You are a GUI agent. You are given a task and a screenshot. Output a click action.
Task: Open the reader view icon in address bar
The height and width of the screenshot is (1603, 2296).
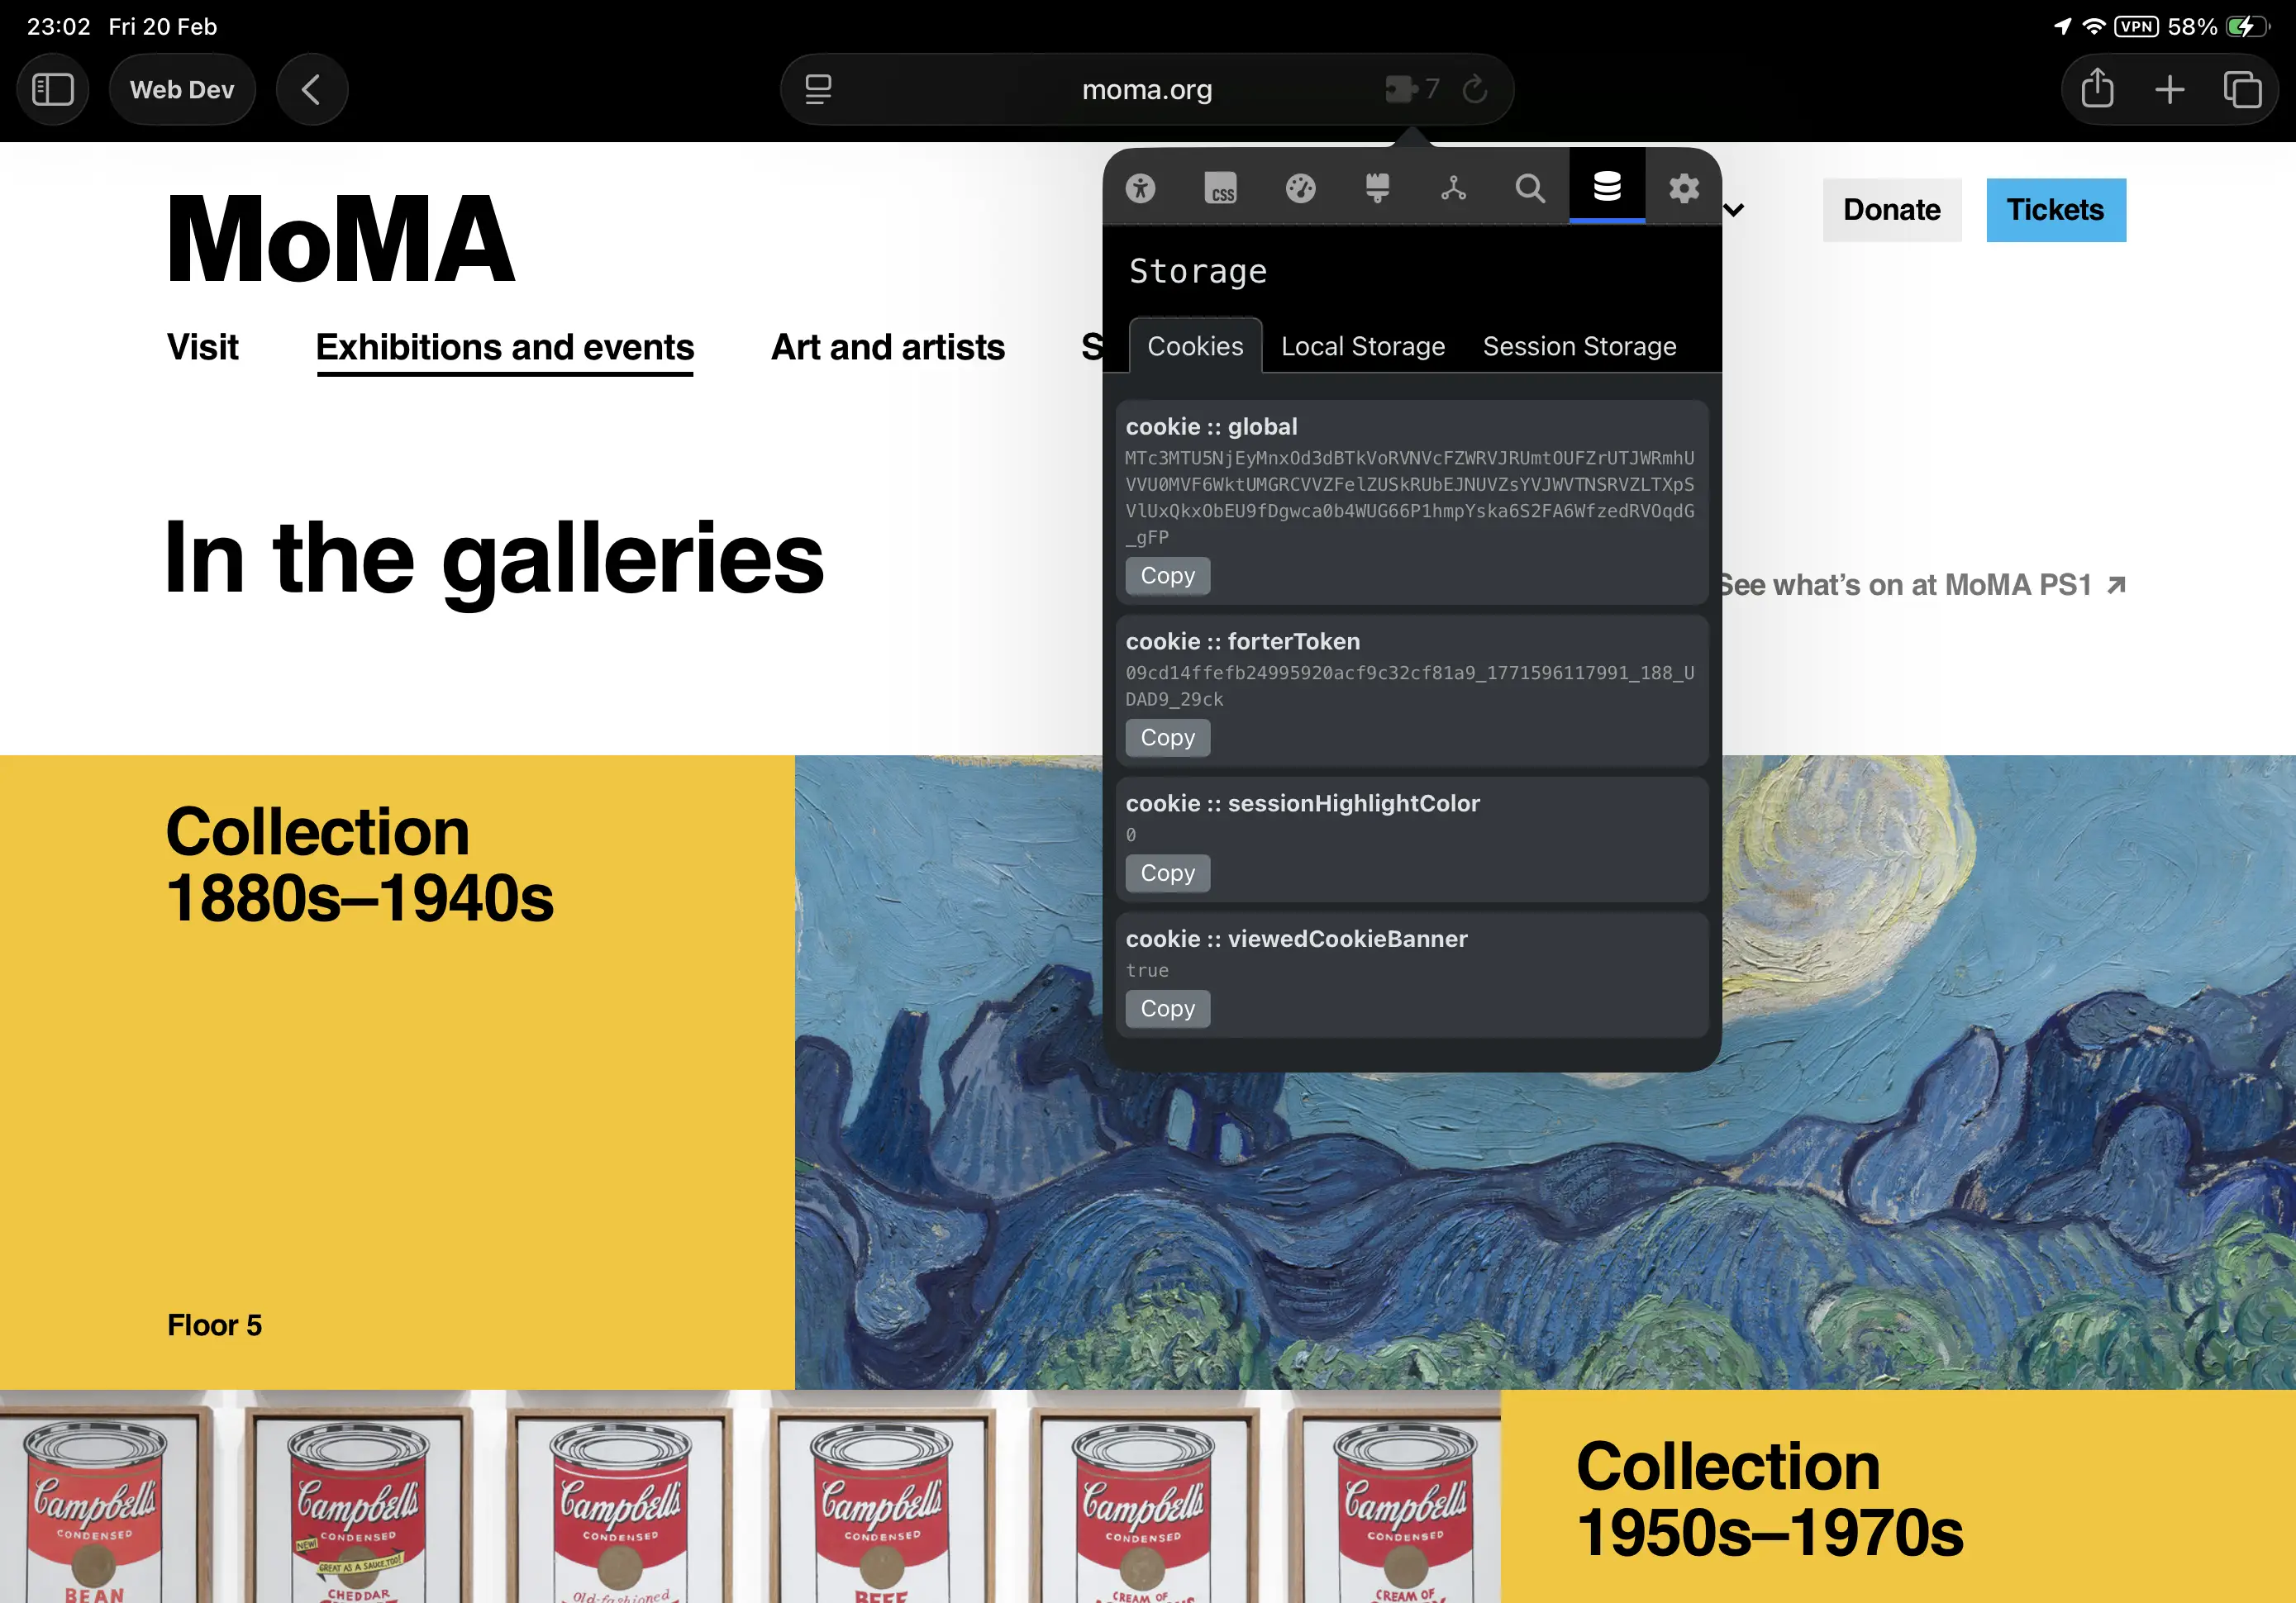point(819,89)
